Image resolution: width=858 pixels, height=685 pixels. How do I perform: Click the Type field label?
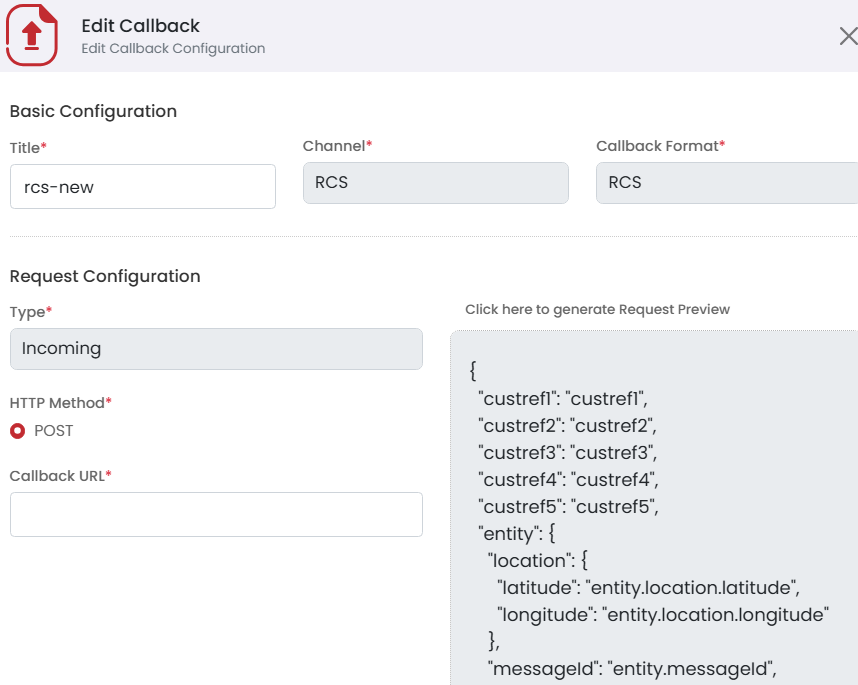click(31, 312)
